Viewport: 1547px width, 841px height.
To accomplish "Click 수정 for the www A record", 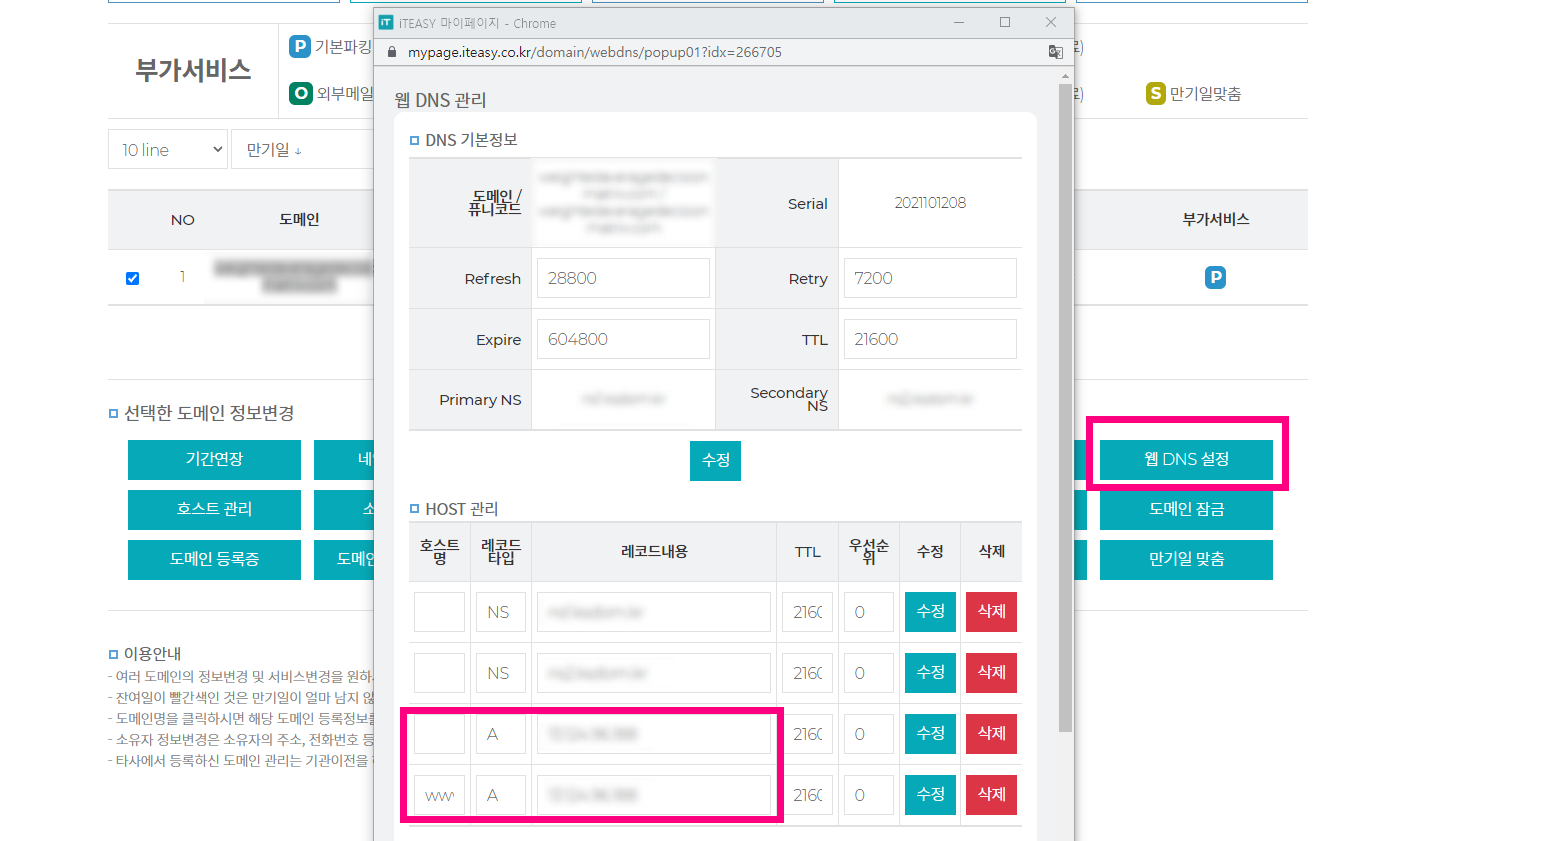I will point(930,794).
